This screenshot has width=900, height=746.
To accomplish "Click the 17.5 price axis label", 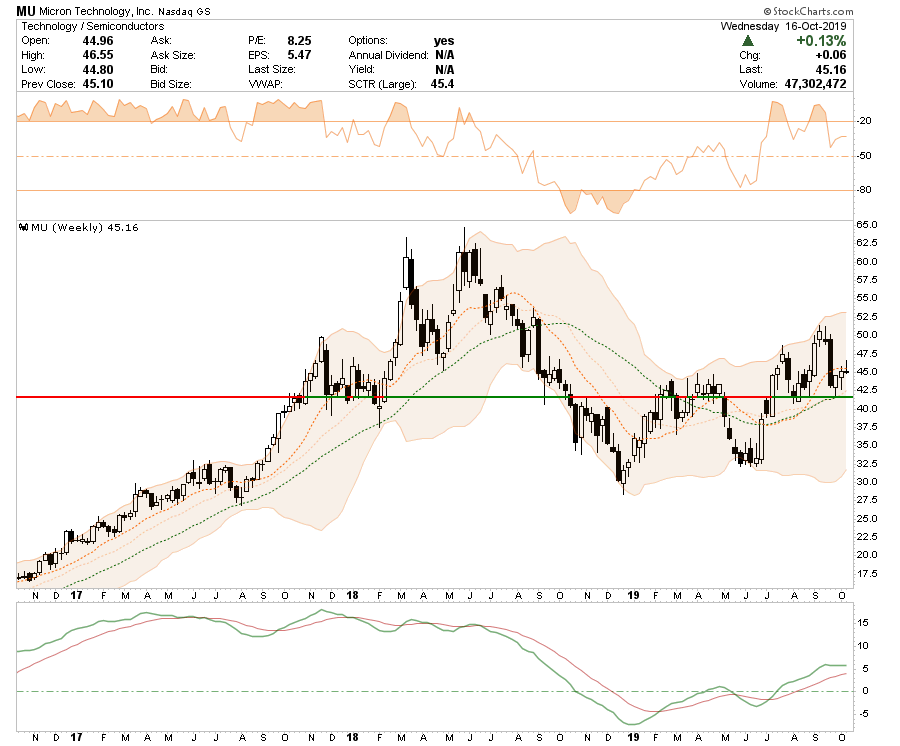I will (x=867, y=574).
